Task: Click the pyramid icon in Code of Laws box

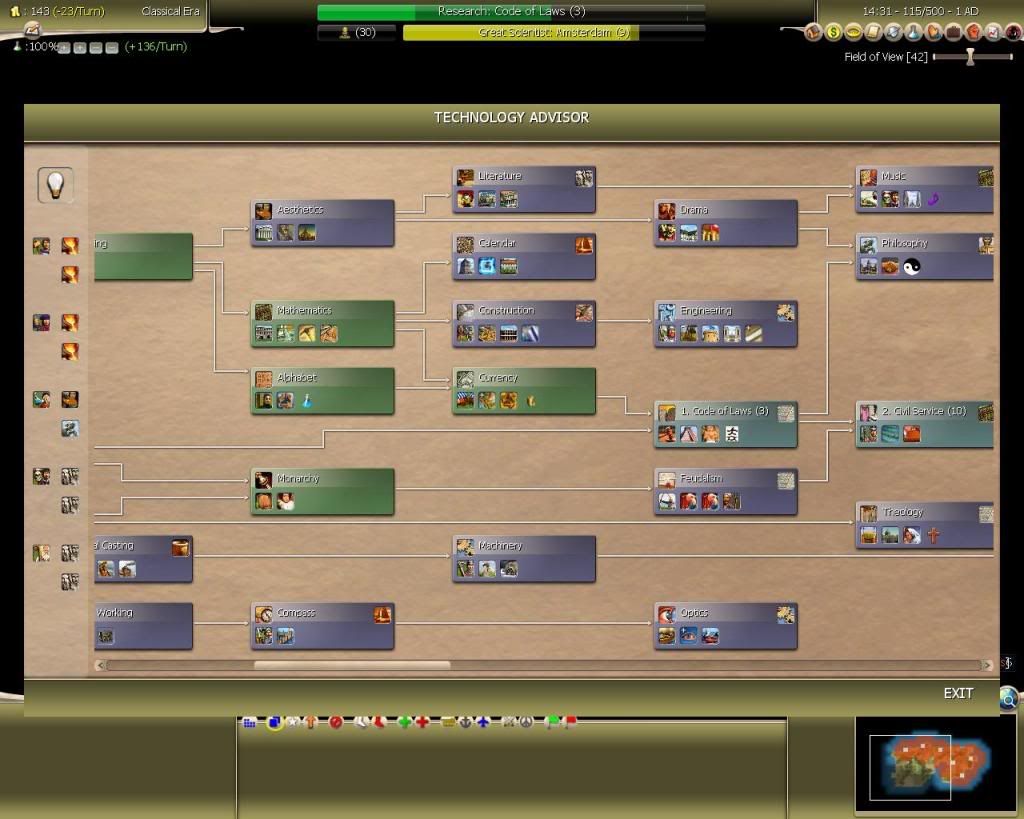Action: (x=688, y=434)
